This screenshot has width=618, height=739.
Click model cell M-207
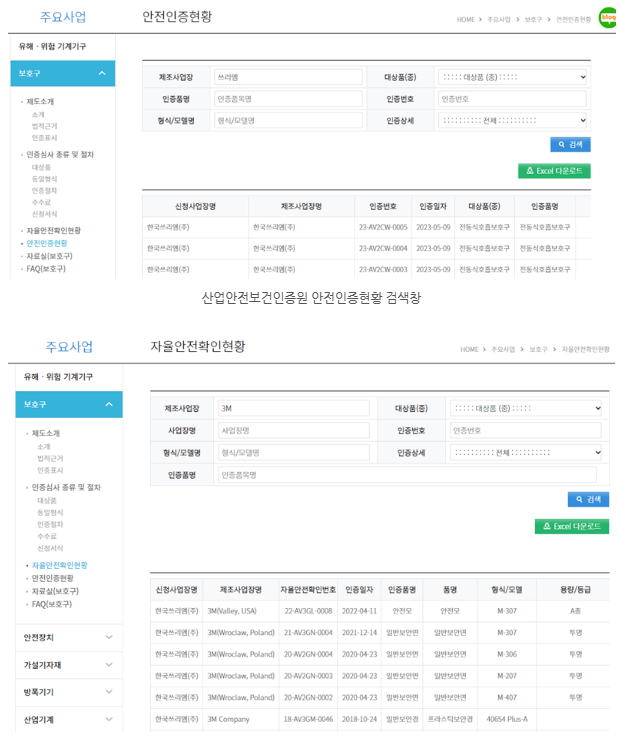[x=507, y=676]
